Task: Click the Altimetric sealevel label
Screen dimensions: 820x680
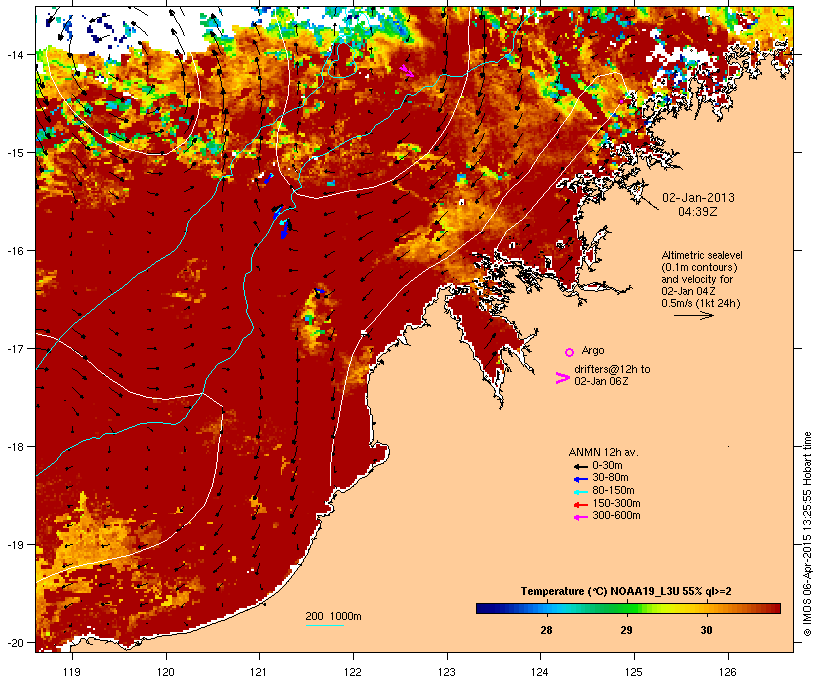Action: 702,255
